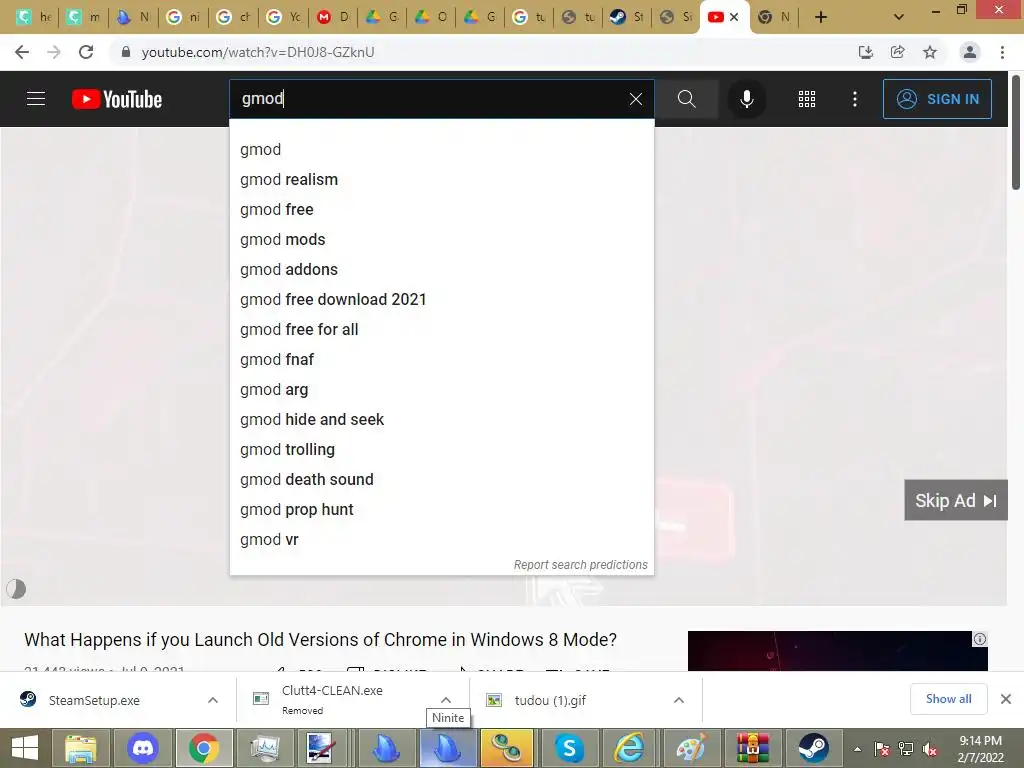Click the install app icon in the address bar
Image resolution: width=1024 pixels, height=768 pixels.
pyautogui.click(x=865, y=52)
